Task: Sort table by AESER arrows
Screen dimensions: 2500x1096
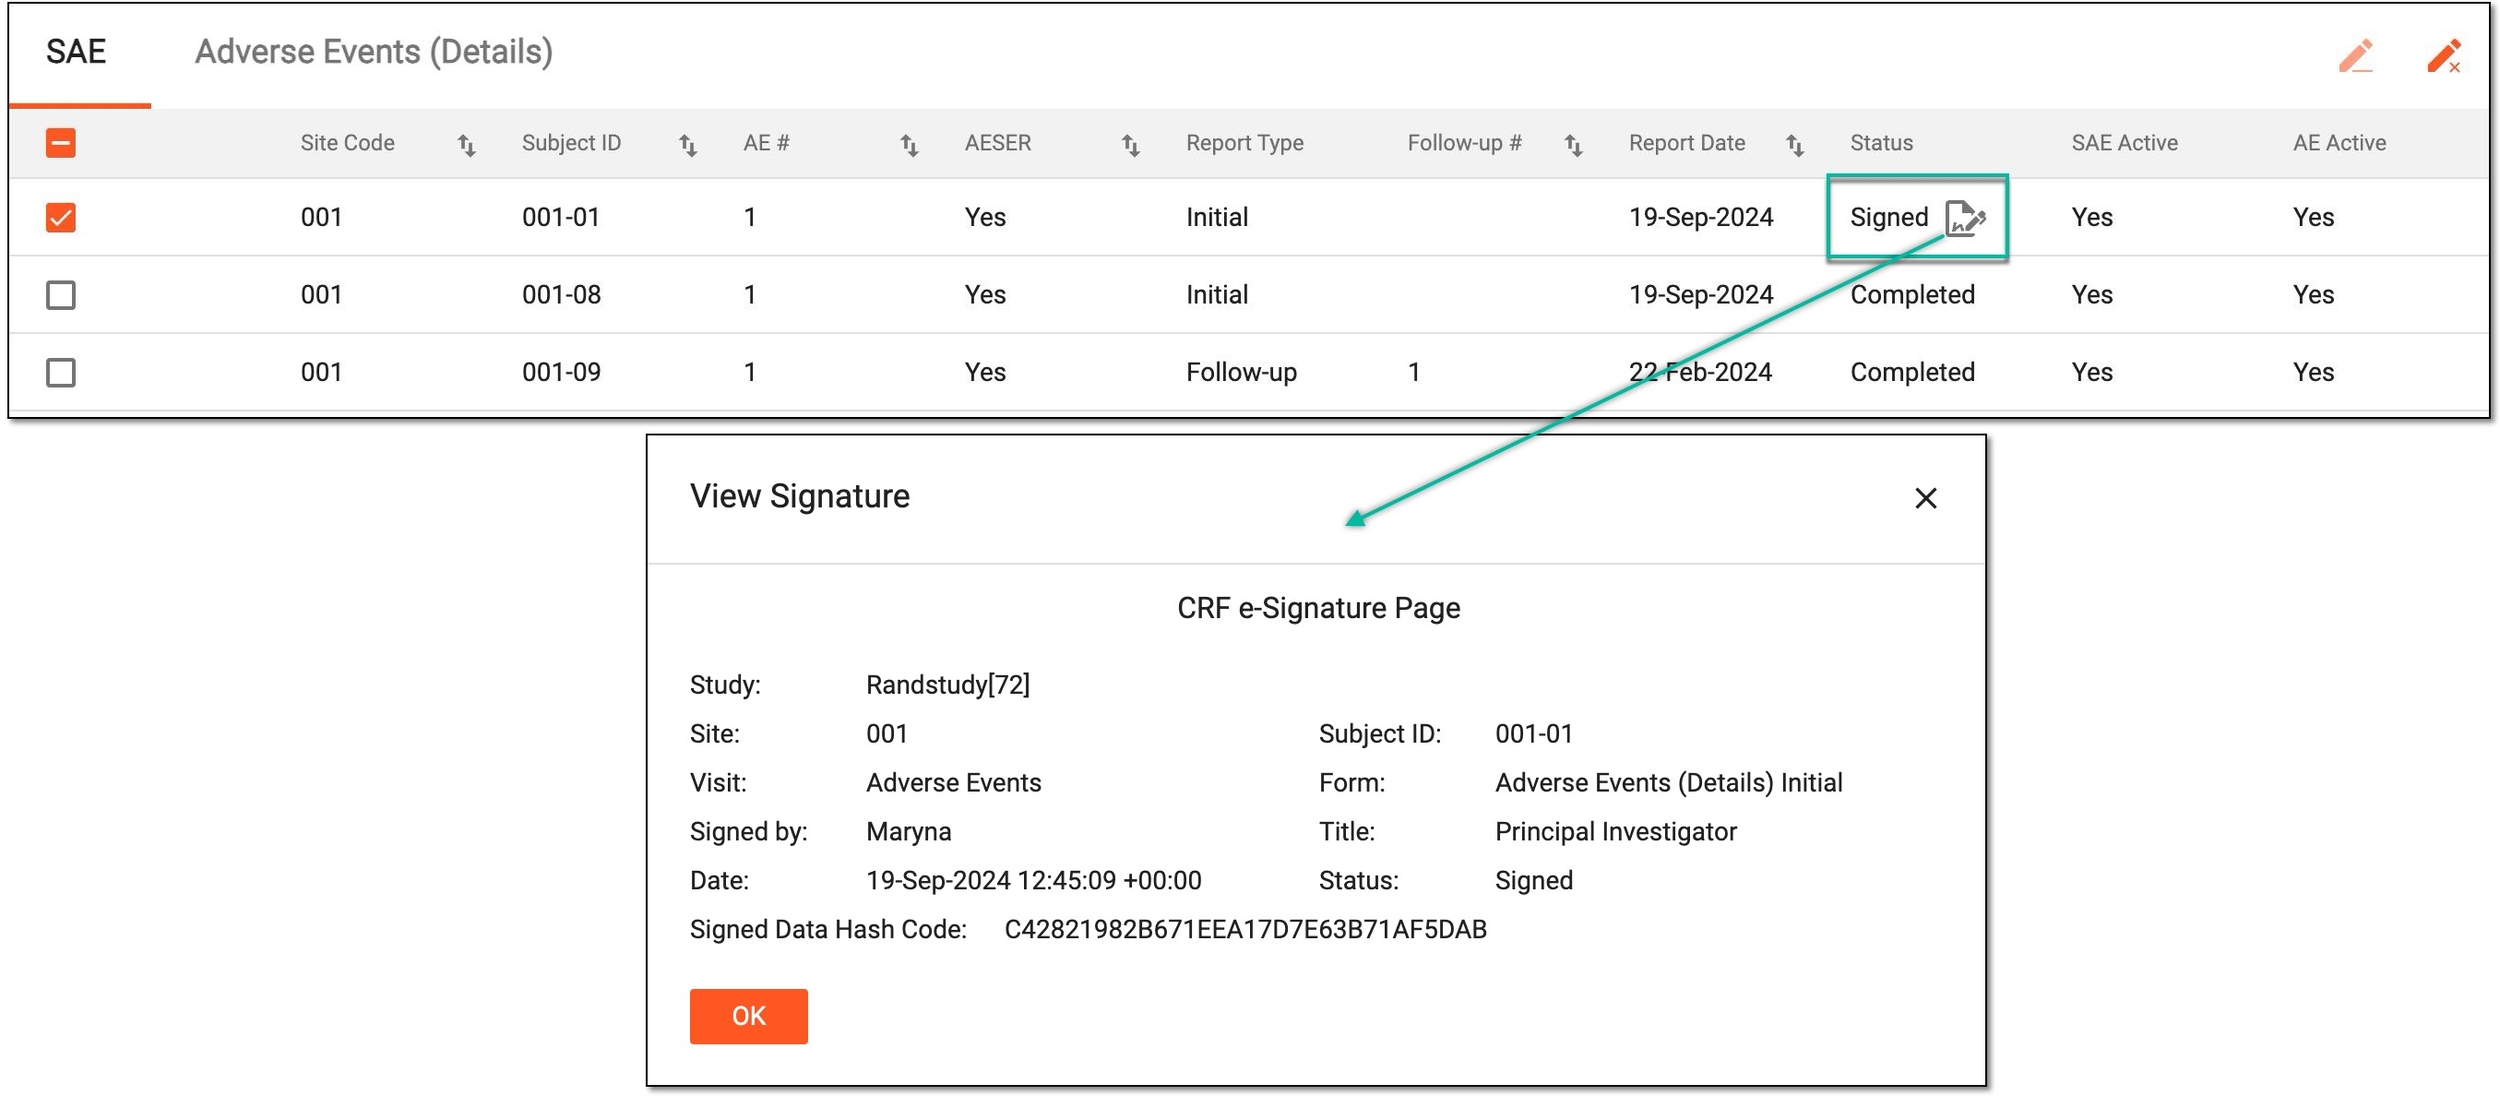Action: pos(1131,145)
